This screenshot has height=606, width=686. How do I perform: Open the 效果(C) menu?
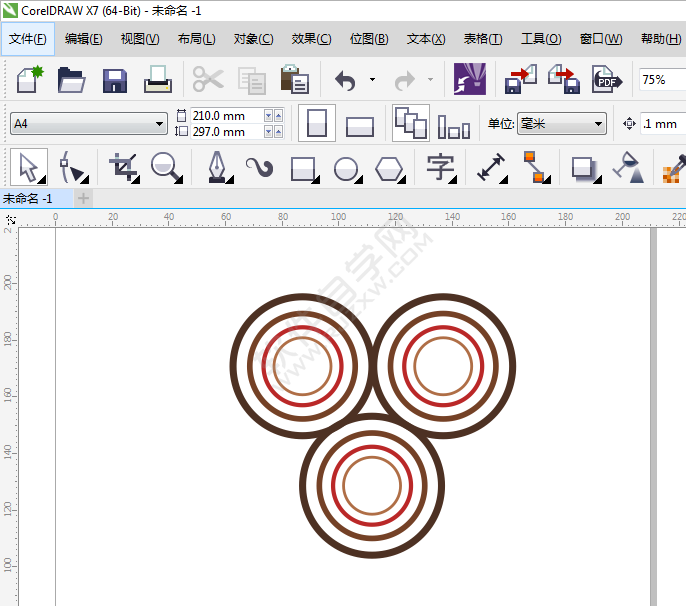pyautogui.click(x=311, y=39)
